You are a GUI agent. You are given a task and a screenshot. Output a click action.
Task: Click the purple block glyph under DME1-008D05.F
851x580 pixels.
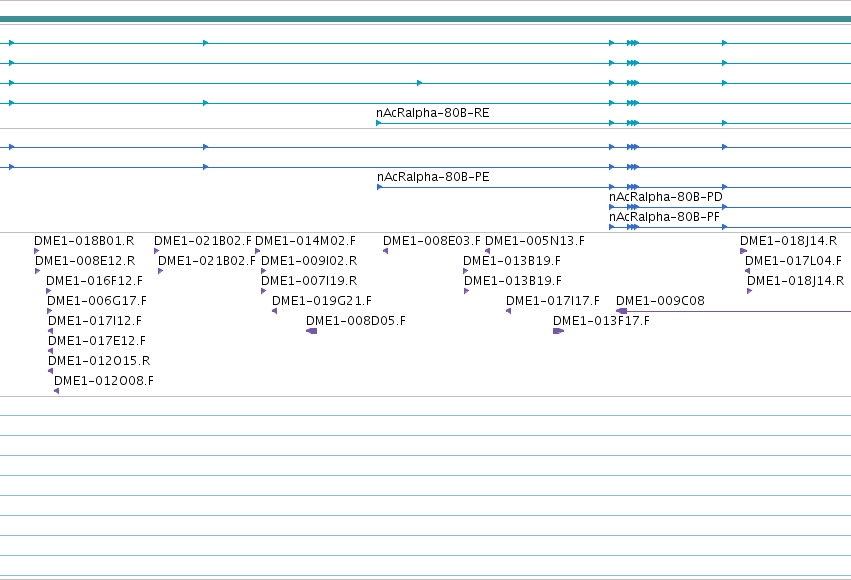click(312, 331)
